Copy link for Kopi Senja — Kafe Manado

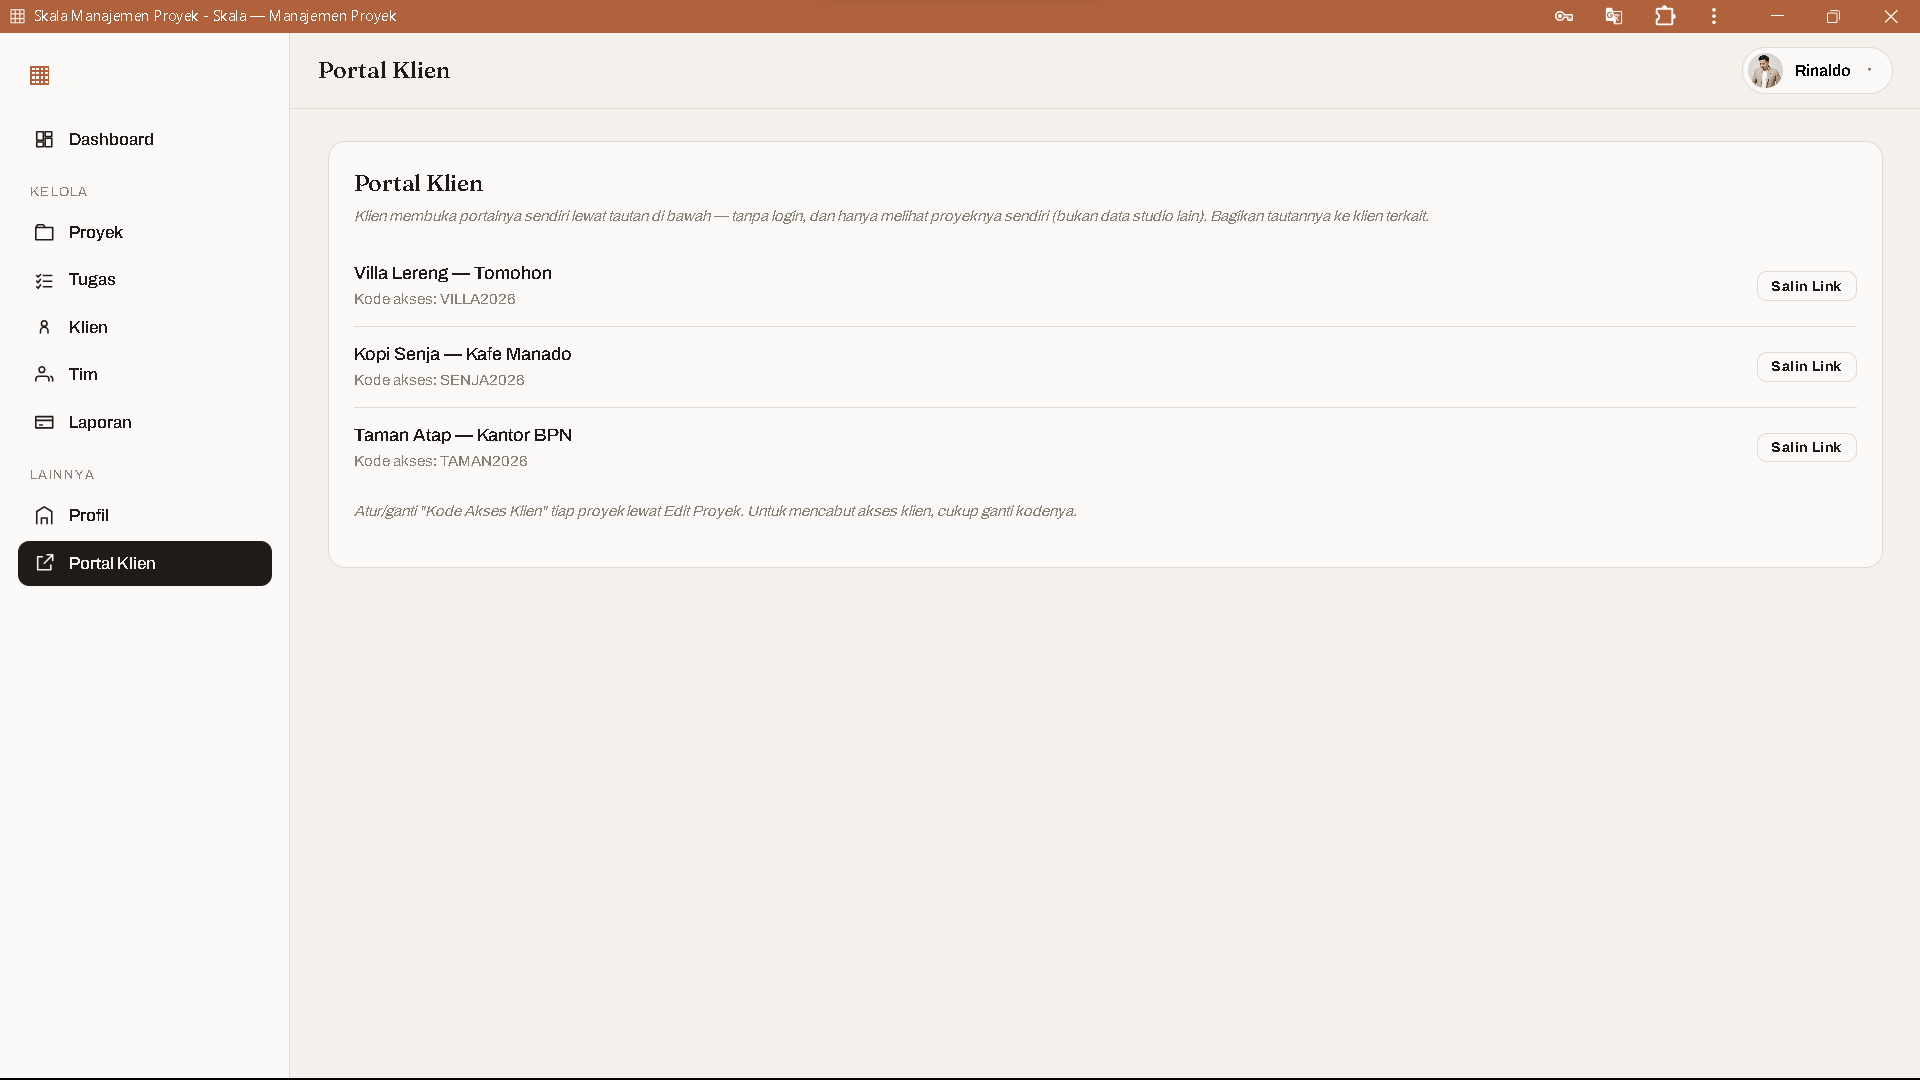coord(1806,367)
